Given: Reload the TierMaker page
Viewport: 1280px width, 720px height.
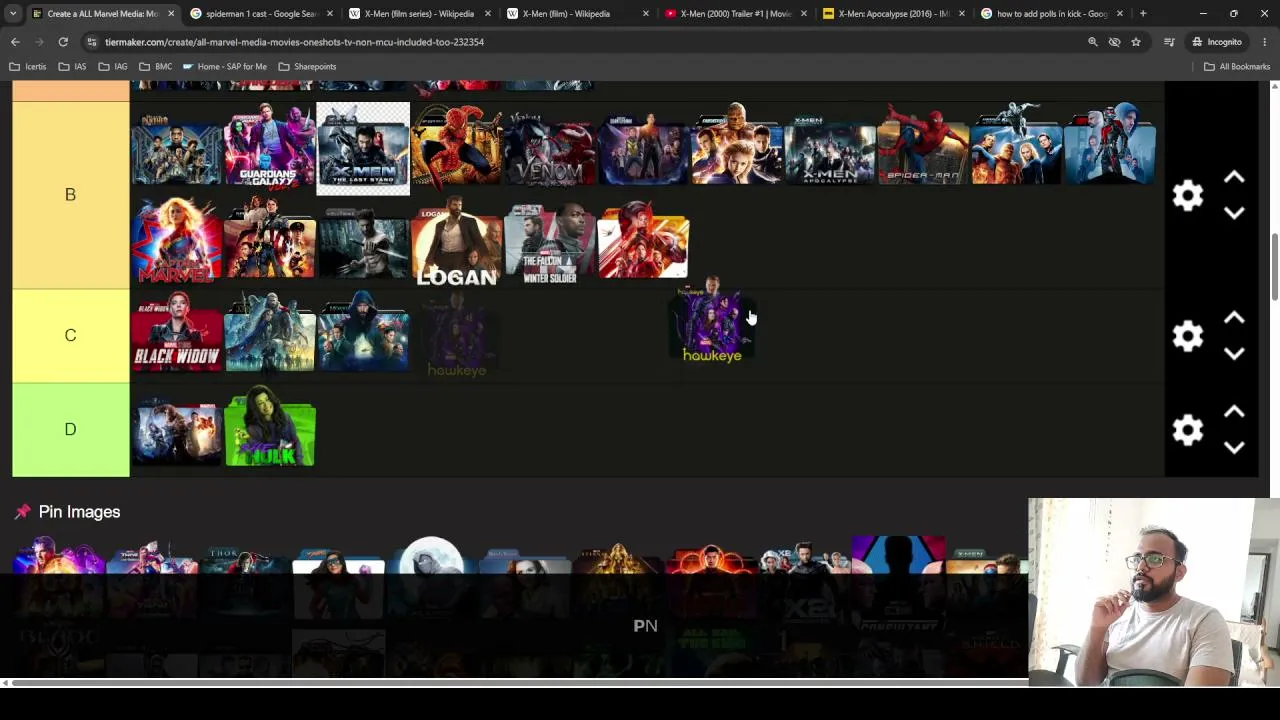Looking at the screenshot, I should [63, 42].
